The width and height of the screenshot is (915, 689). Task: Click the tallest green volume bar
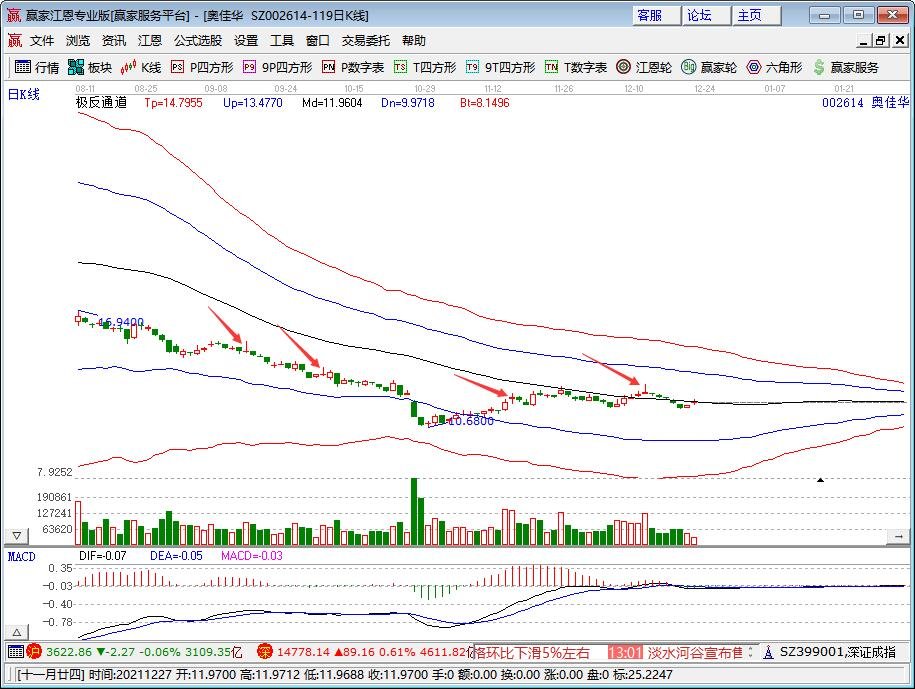[x=414, y=511]
